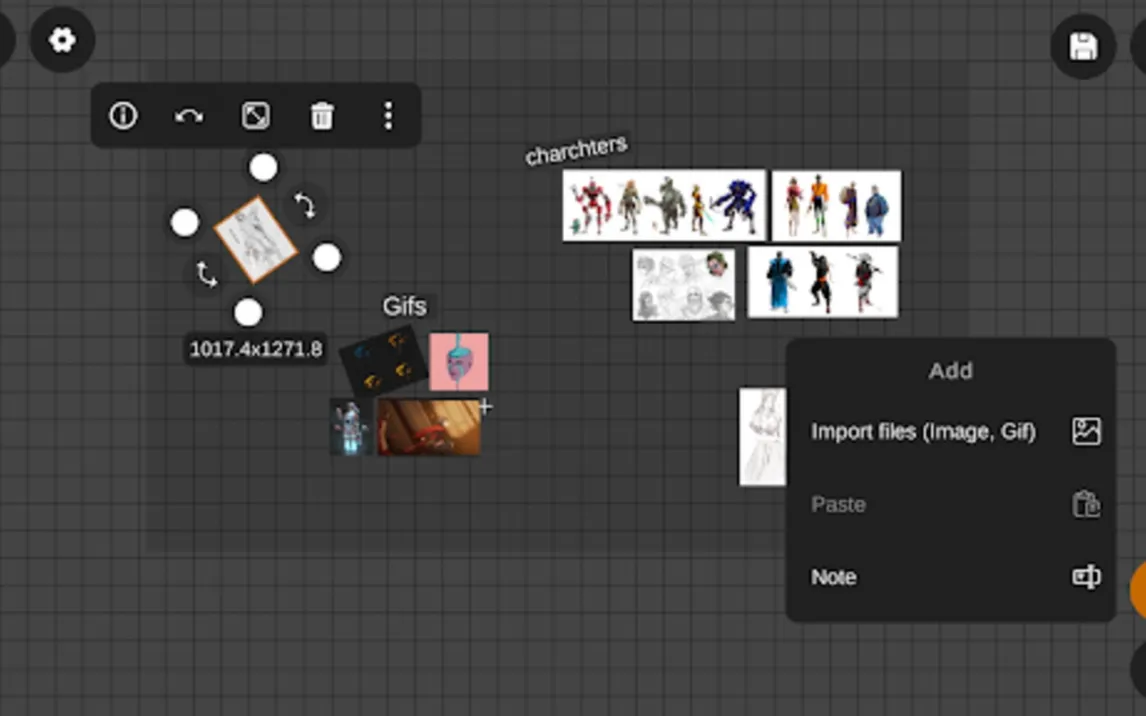
Task: Open the settings gear
Action: click(x=62, y=40)
